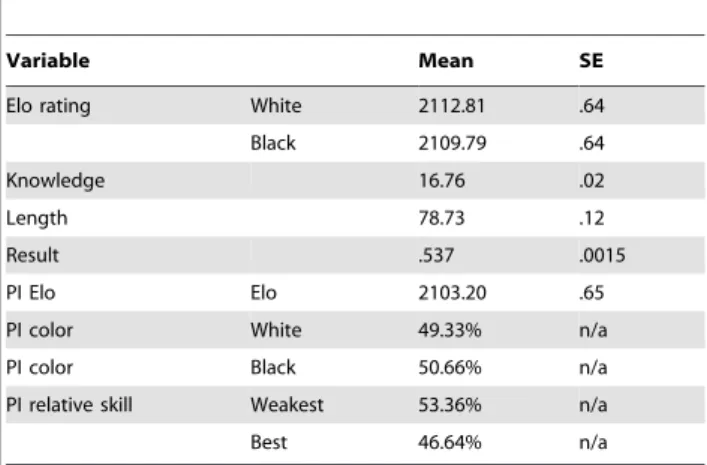Screen dimensions: 707x465
Task: Click the Length mean value 78.73
Action: pyautogui.click(x=441, y=218)
